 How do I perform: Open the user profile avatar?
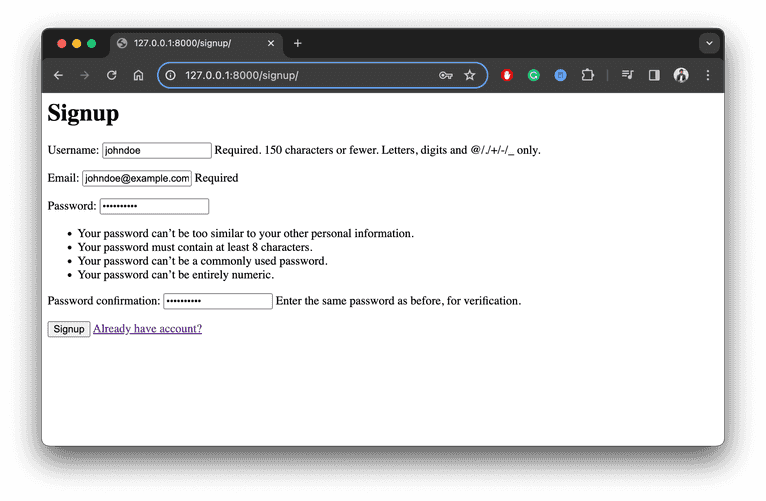tap(681, 75)
